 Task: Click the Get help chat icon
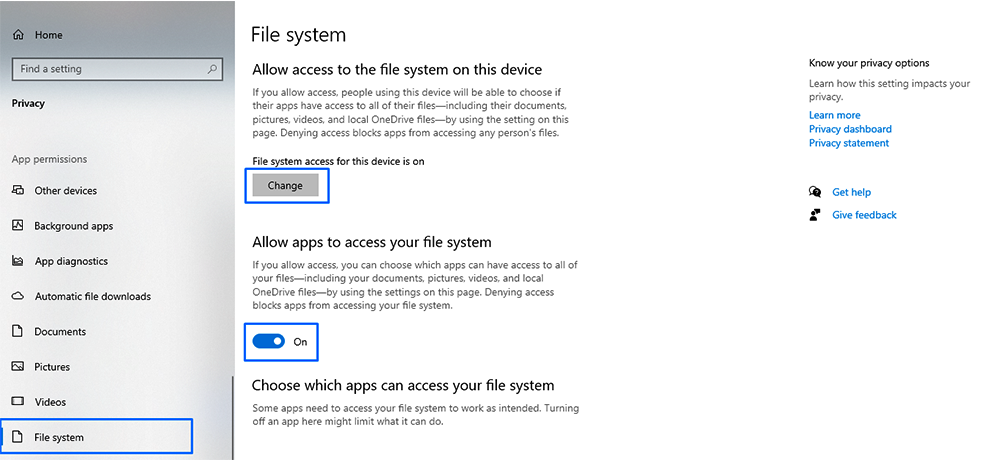click(x=814, y=191)
